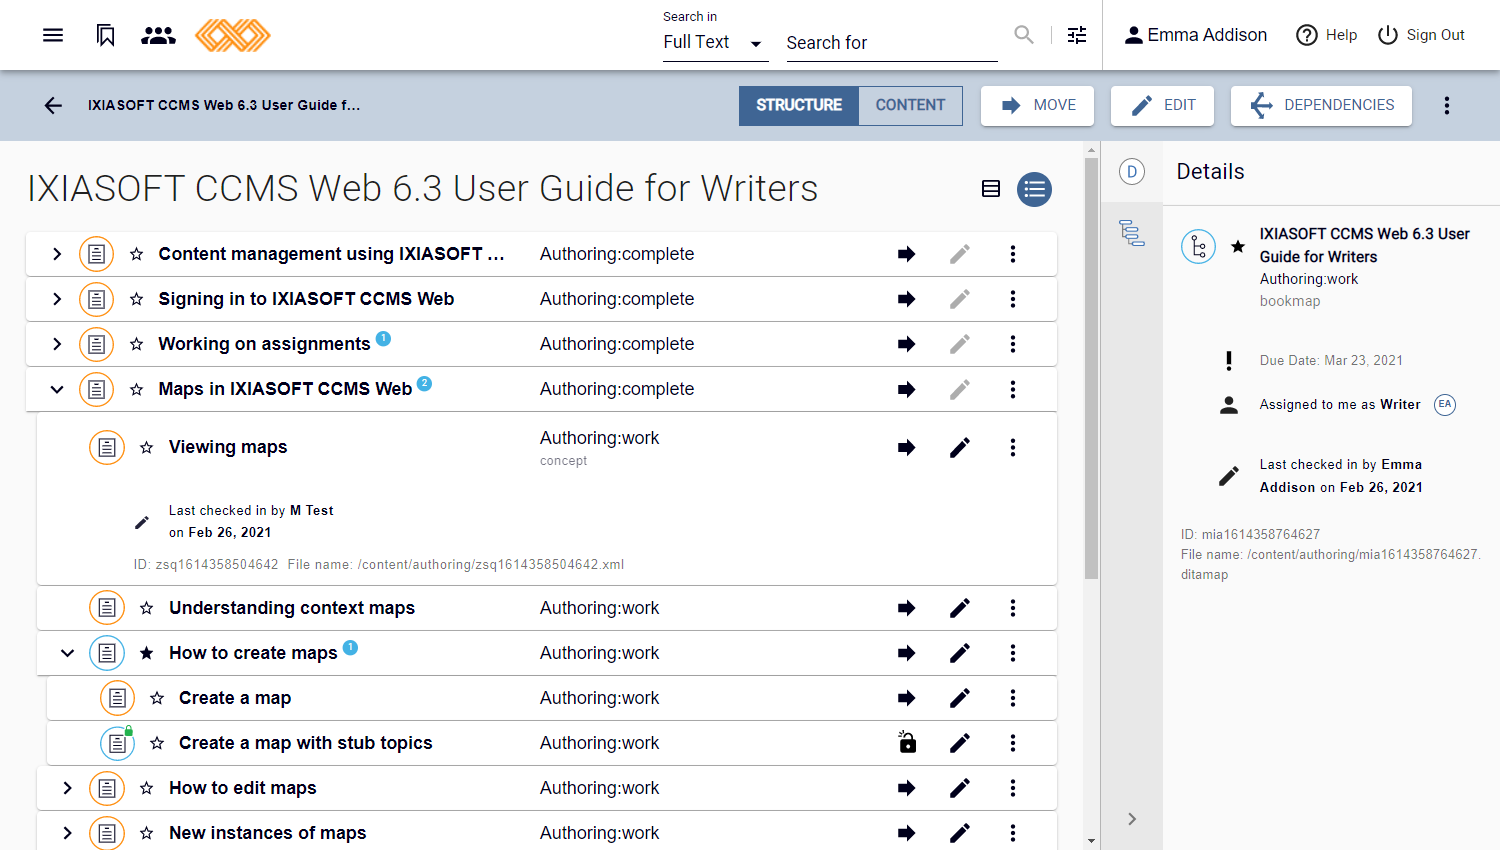Click the document icon of How to create maps

[107, 653]
